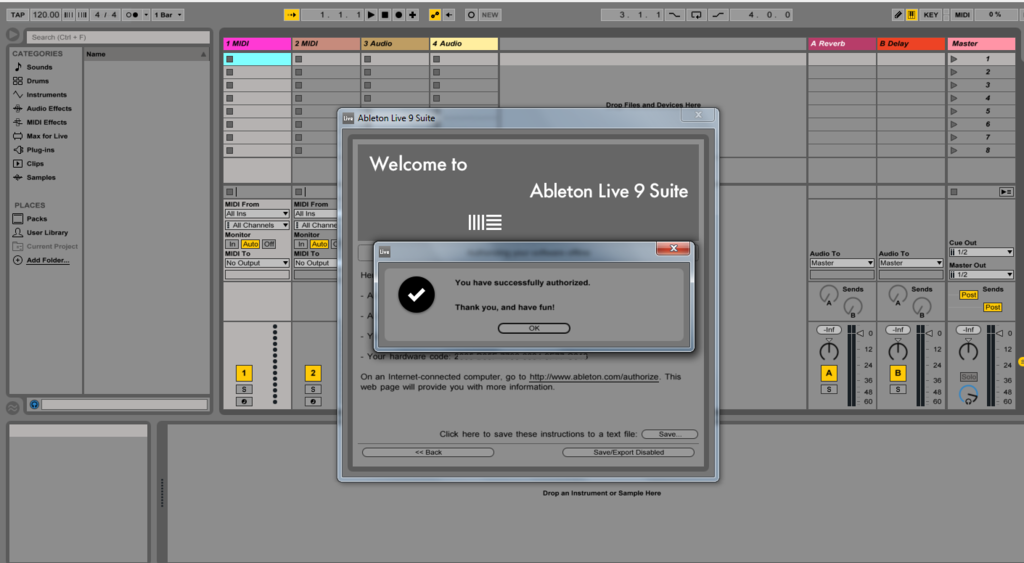
Task: Click the Punch-In switch icon
Action: (x=675, y=14)
